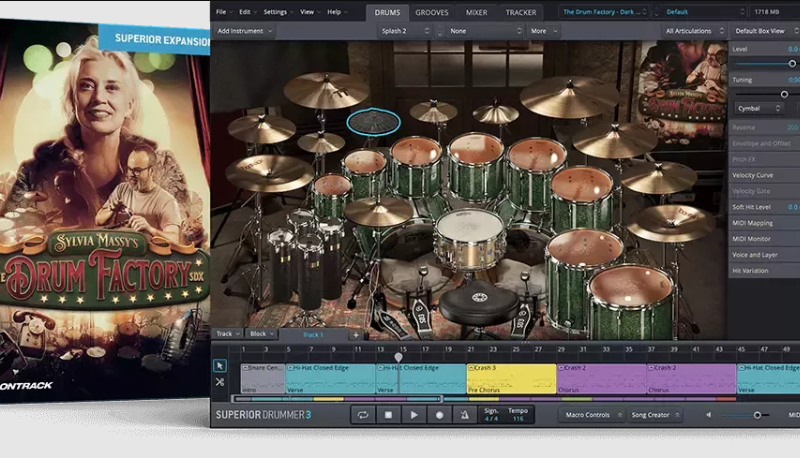
Task: Open the File menu
Action: point(224,12)
